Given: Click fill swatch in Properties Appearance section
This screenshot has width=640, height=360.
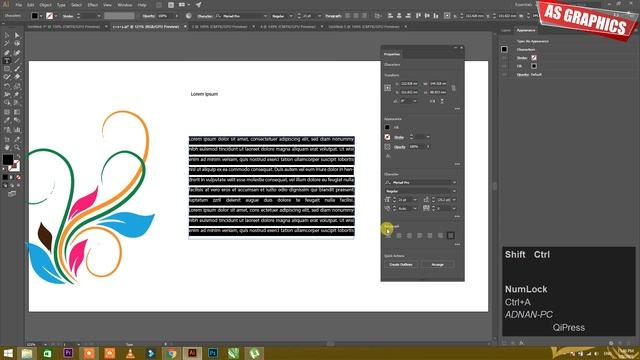Looking at the screenshot, I should pos(387,127).
